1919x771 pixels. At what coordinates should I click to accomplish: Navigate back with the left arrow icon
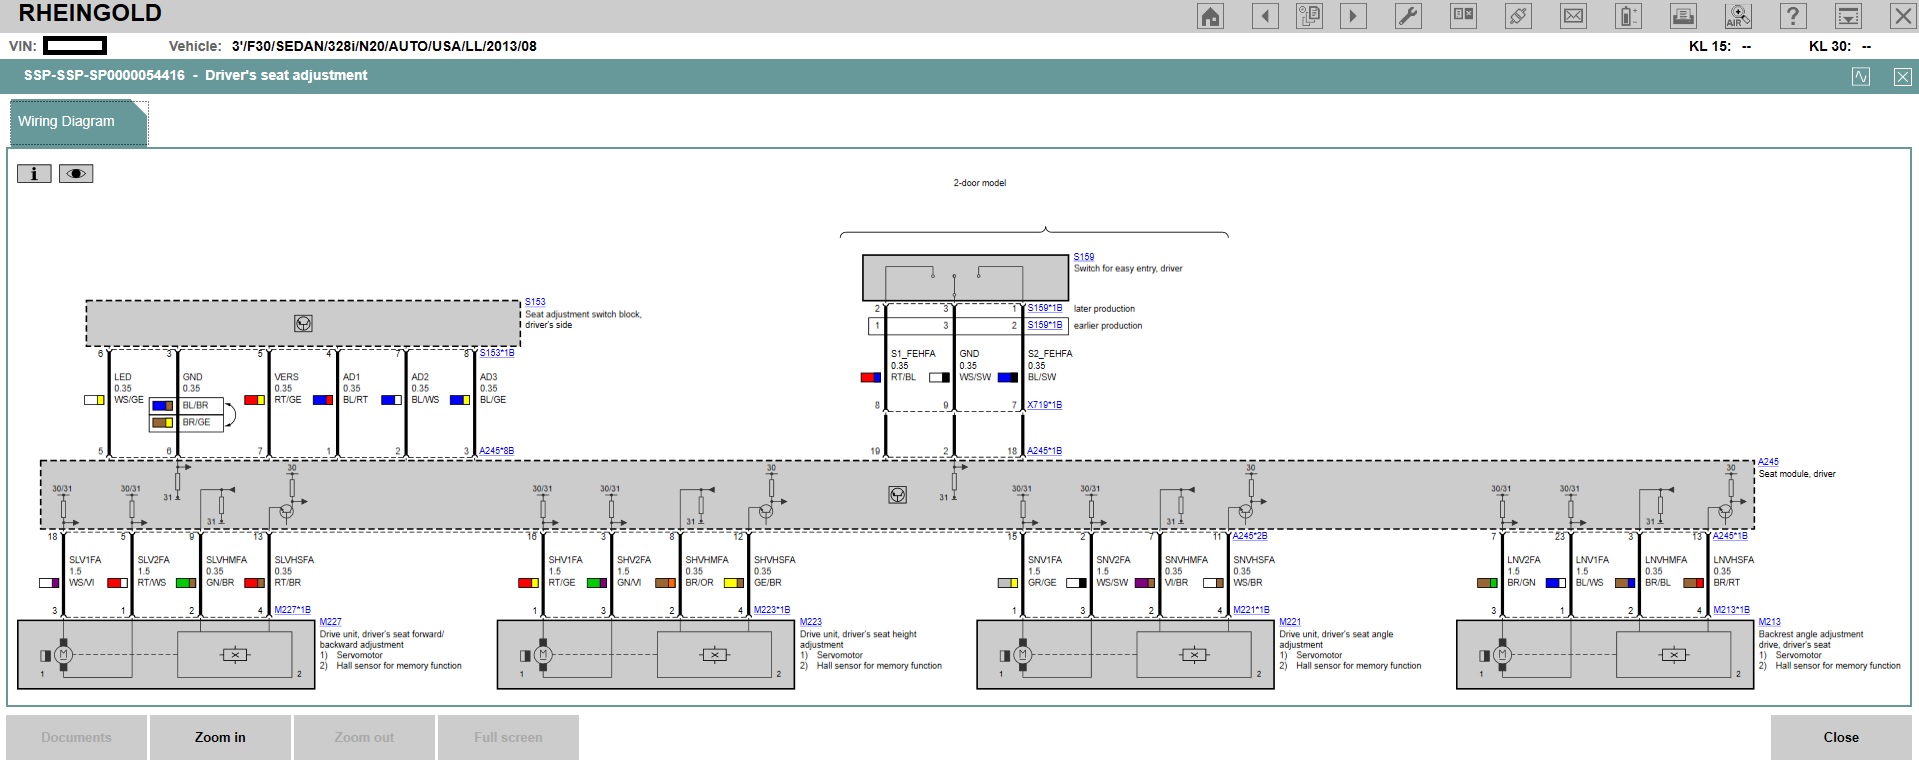(1265, 16)
